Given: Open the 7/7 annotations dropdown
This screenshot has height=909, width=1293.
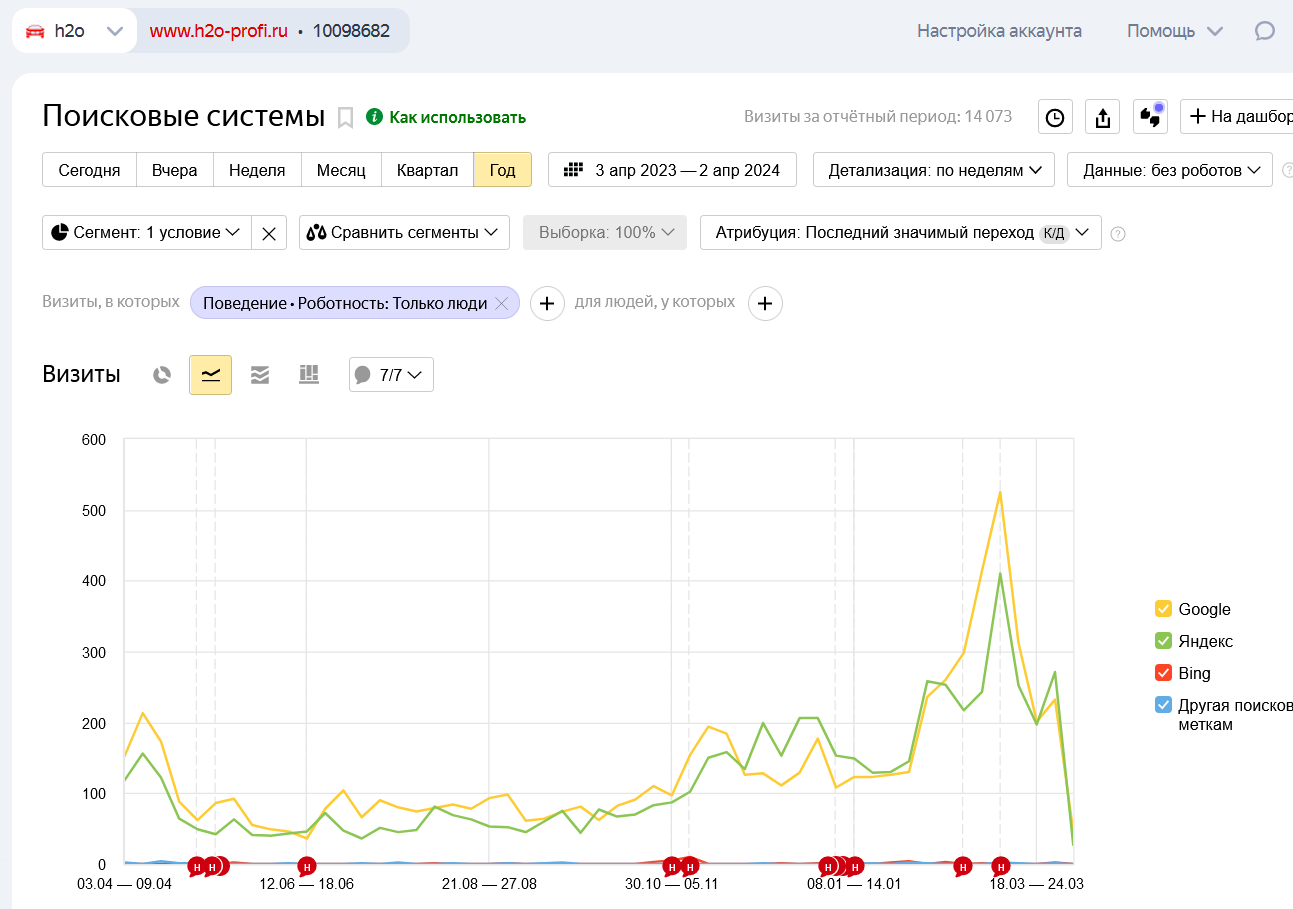Looking at the screenshot, I should 391,375.
